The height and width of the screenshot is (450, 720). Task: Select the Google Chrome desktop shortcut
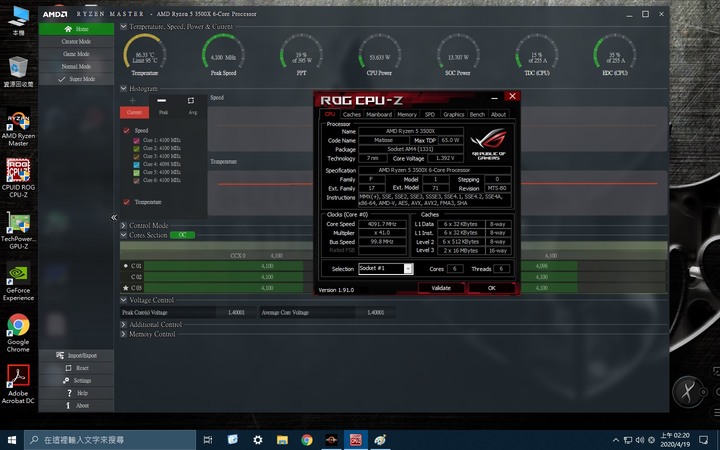(18, 333)
